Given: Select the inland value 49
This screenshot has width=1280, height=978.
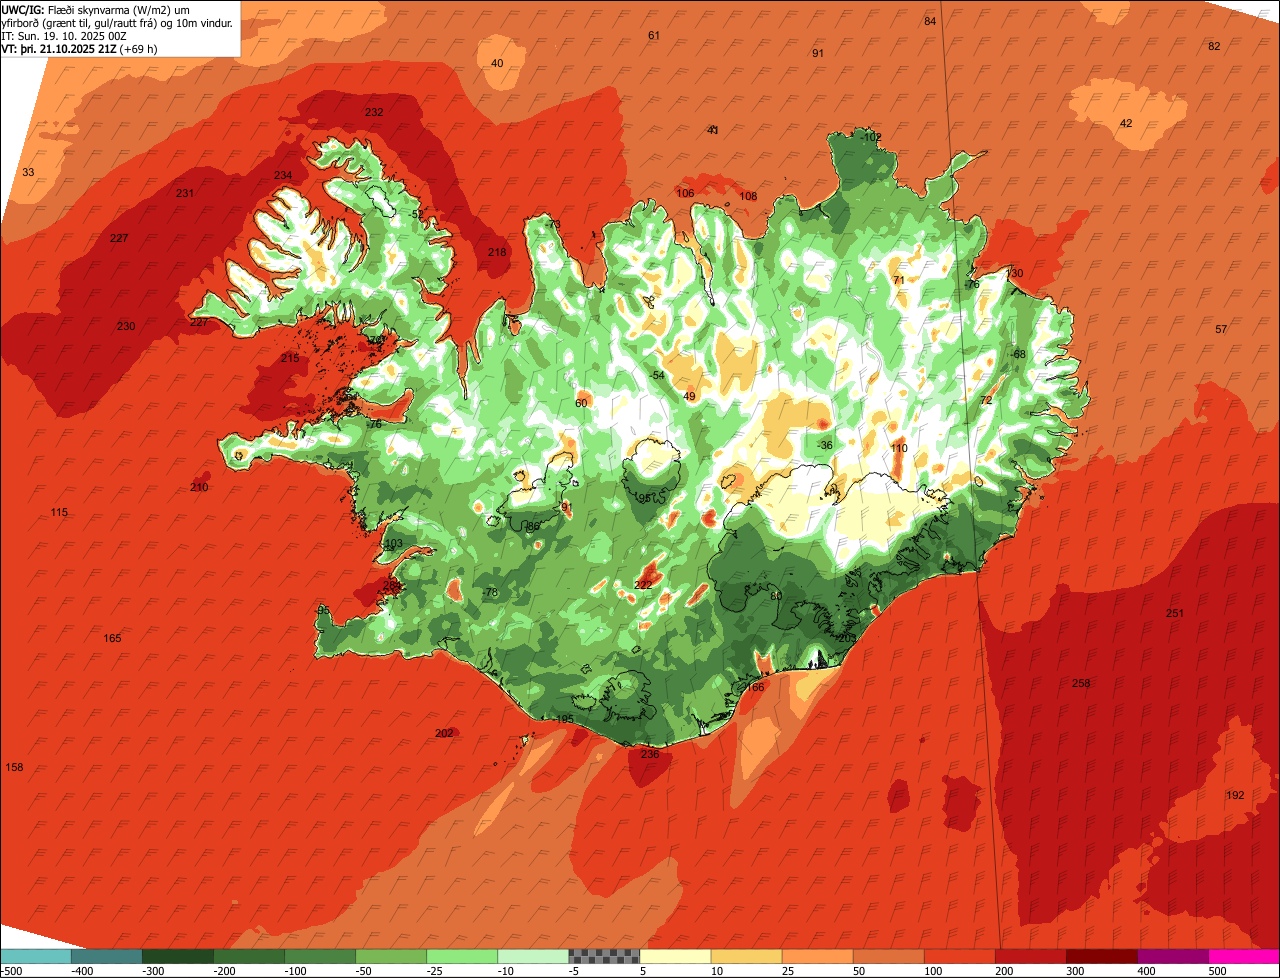Looking at the screenshot, I should pyautogui.click(x=689, y=397).
